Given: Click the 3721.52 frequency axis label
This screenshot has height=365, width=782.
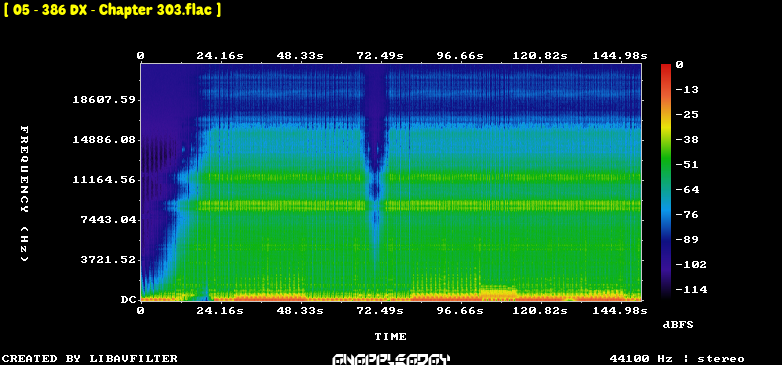Looking at the screenshot, I should (x=108, y=259).
